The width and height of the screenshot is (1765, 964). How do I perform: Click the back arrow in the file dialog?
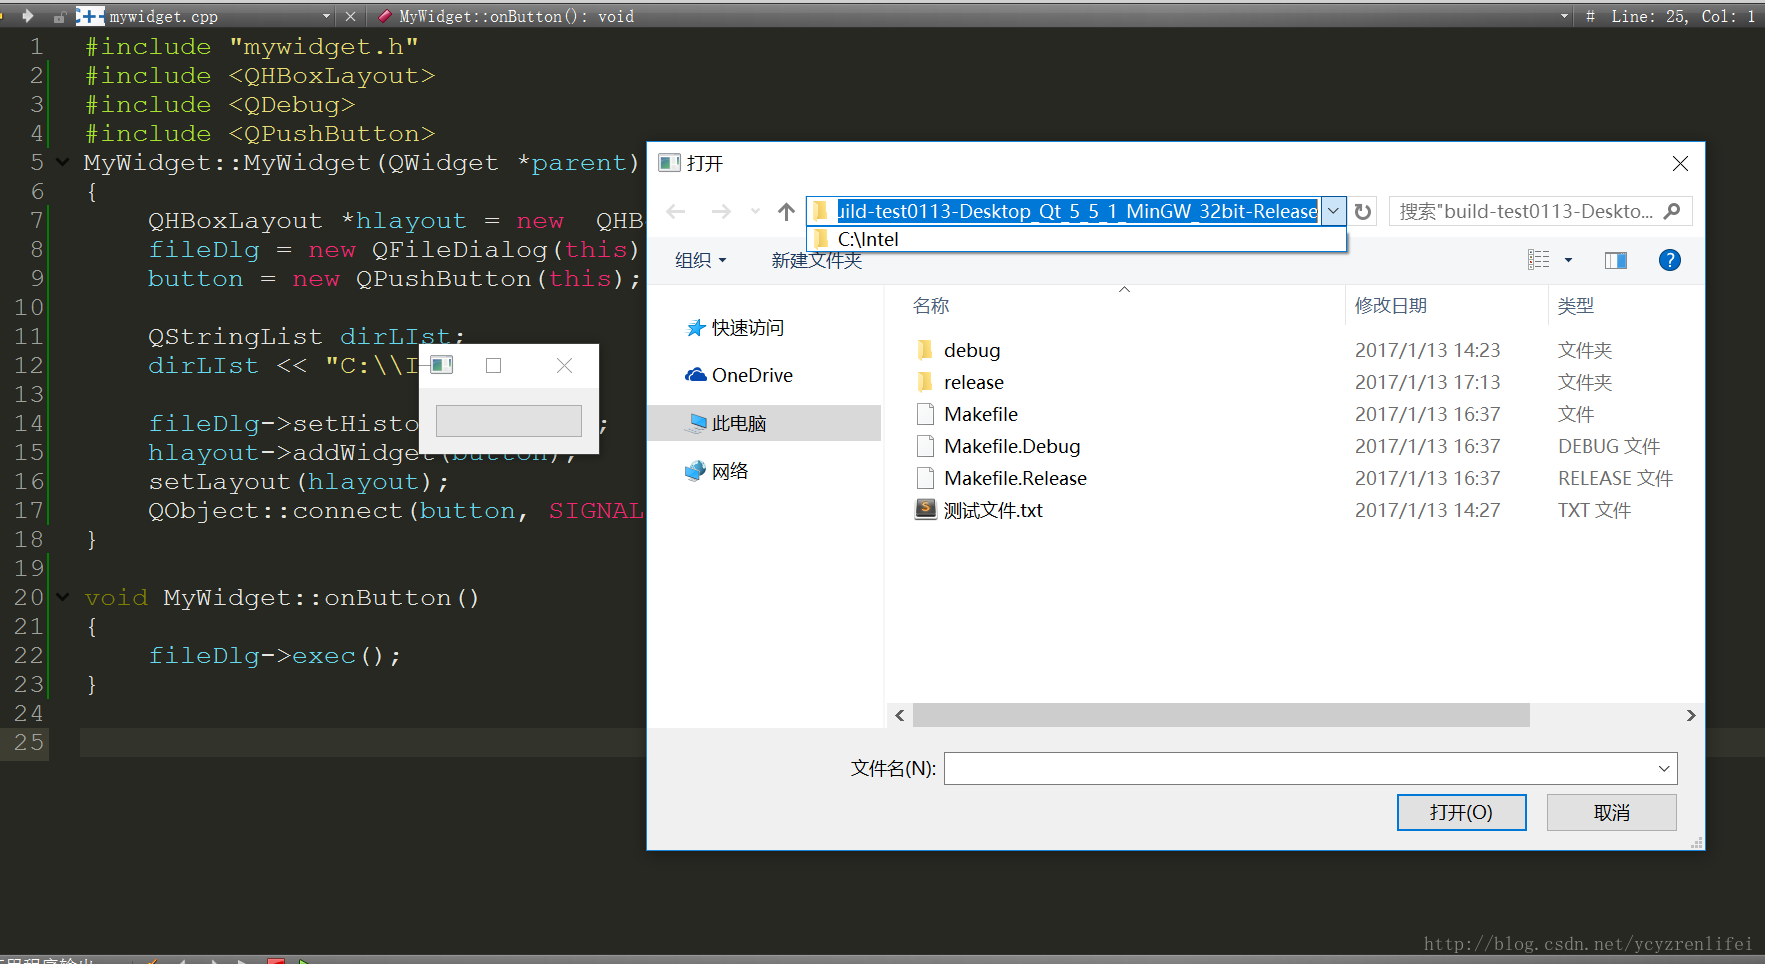click(x=676, y=211)
